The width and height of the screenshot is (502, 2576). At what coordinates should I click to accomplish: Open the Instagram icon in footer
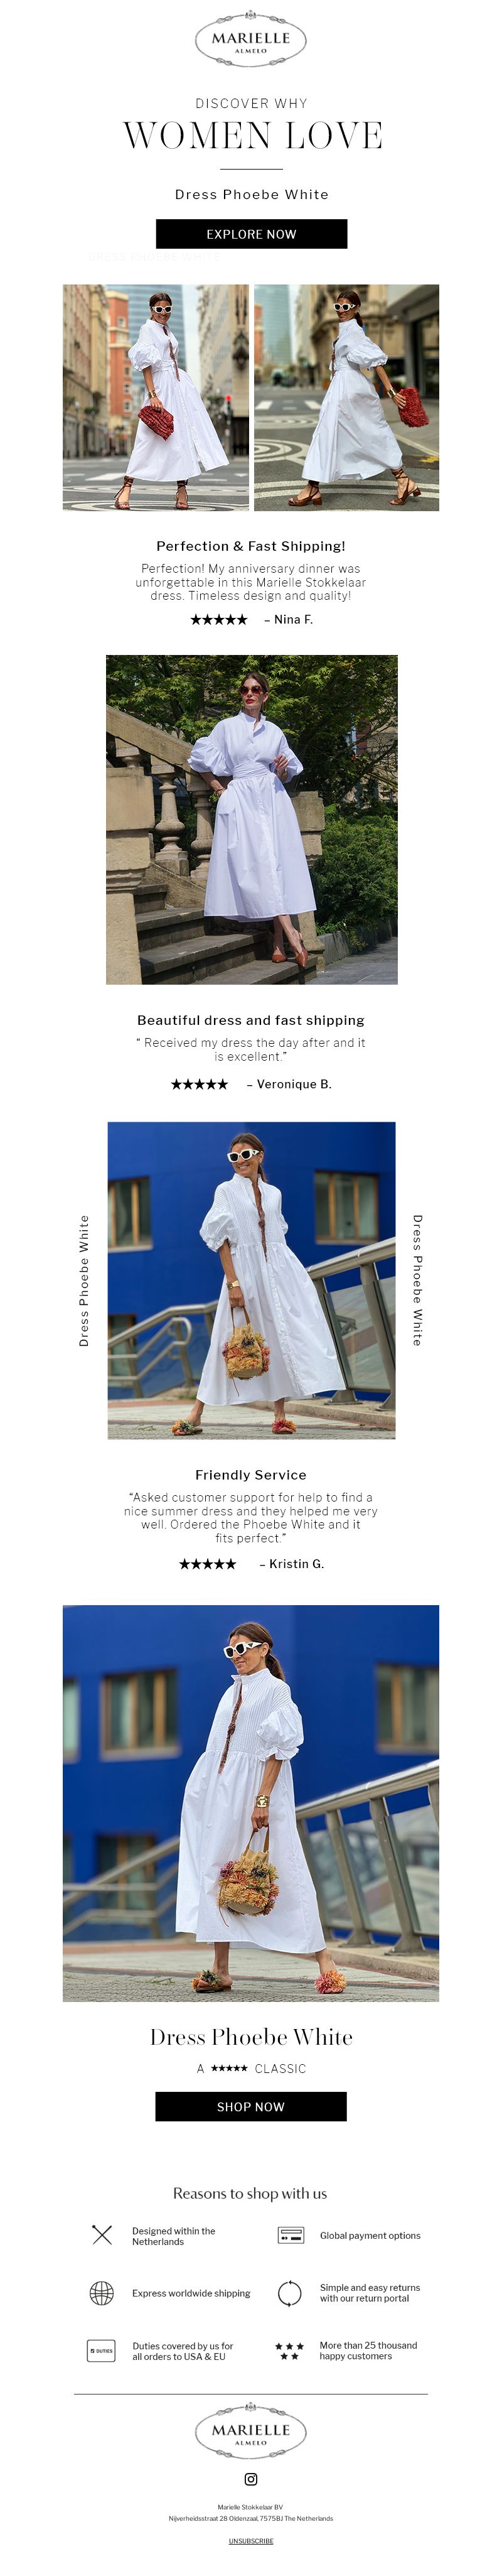(x=251, y=2478)
